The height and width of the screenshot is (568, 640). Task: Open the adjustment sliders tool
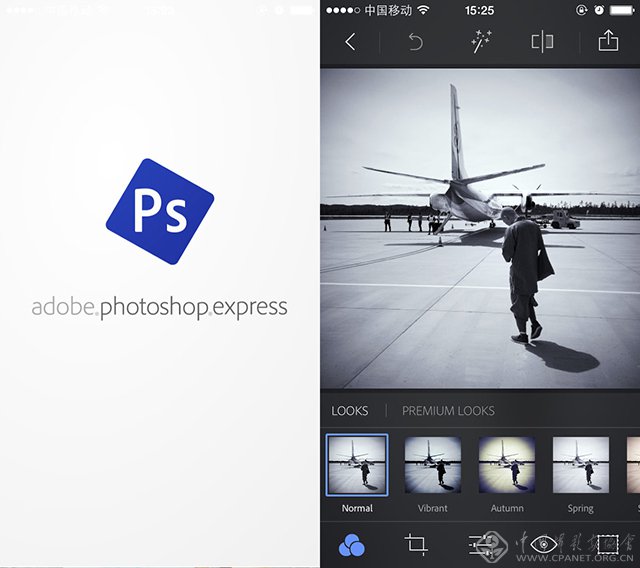pyautogui.click(x=480, y=544)
